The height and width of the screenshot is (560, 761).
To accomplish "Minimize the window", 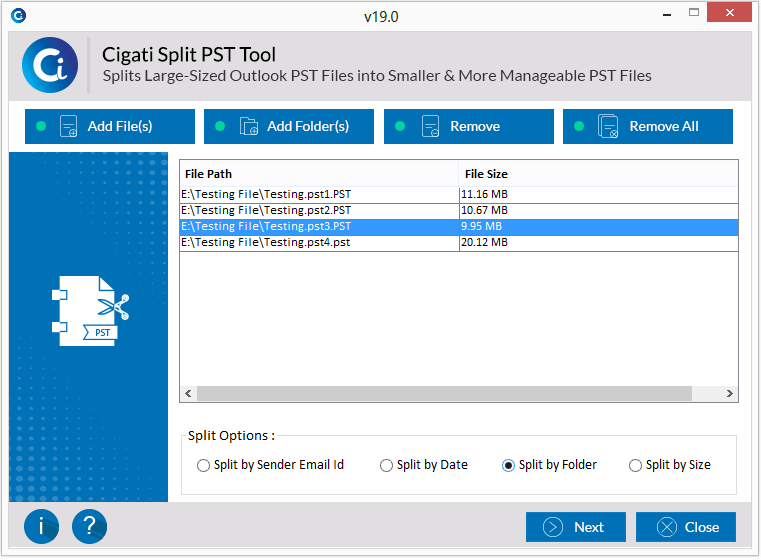I will point(667,14).
